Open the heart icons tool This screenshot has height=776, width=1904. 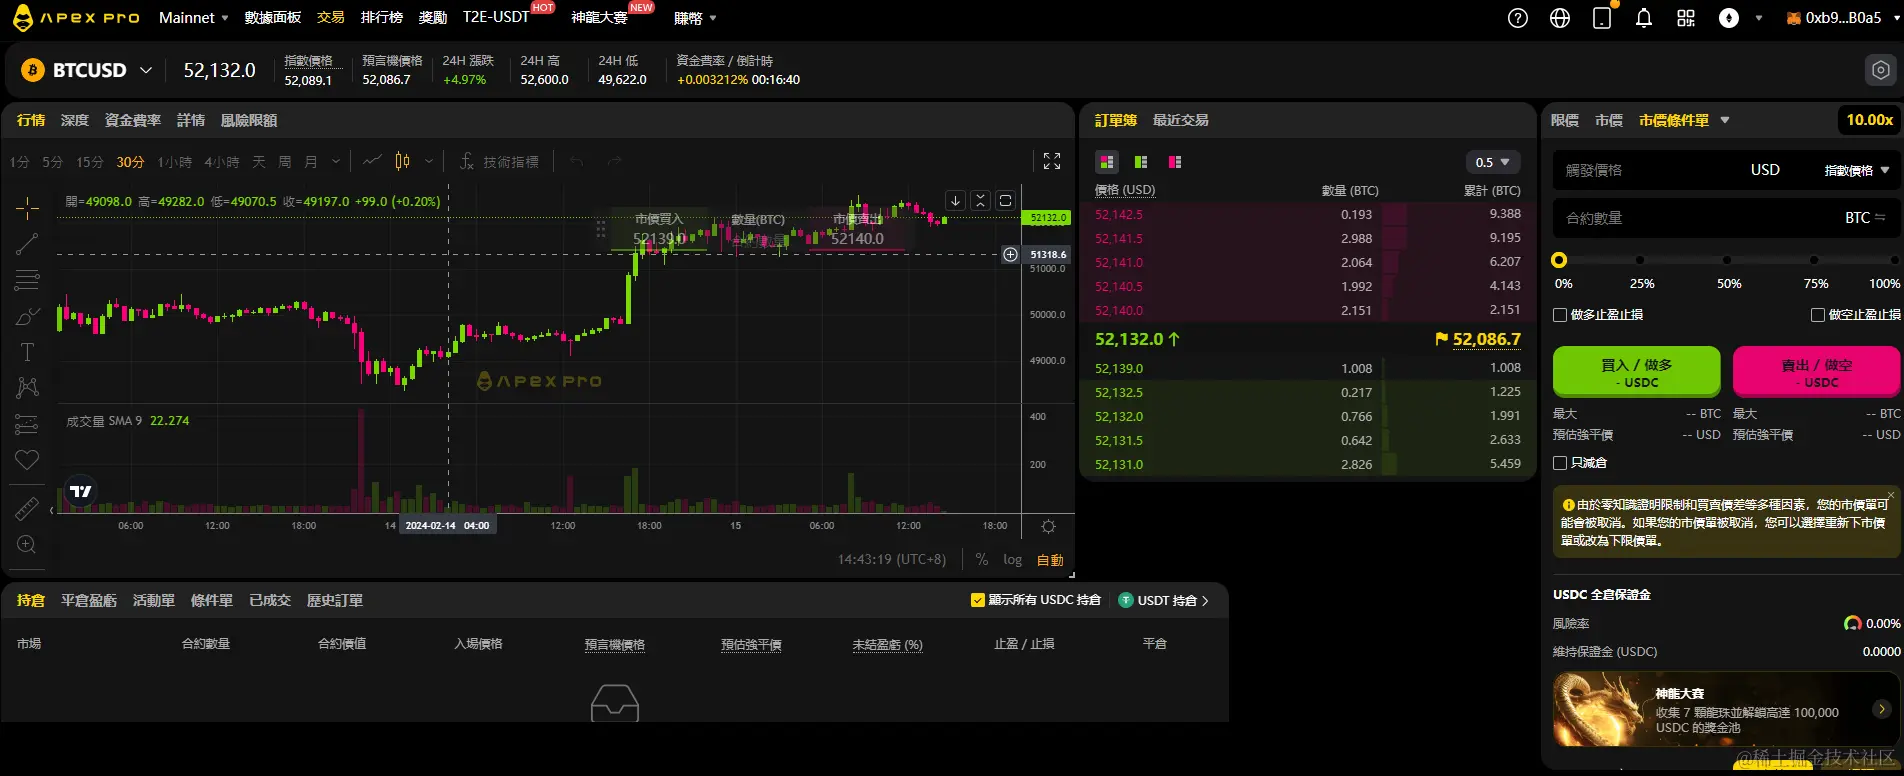pos(27,459)
